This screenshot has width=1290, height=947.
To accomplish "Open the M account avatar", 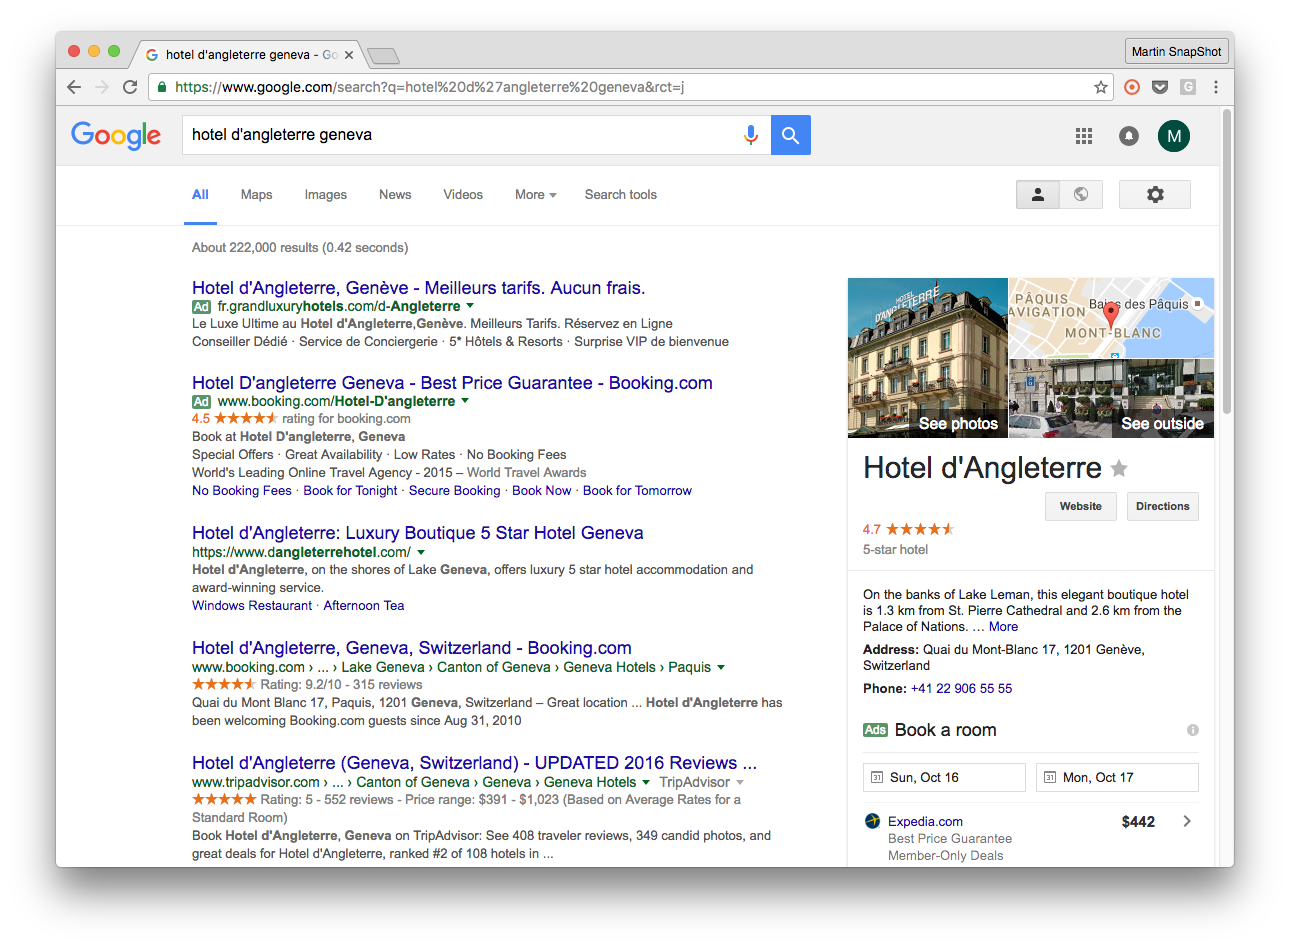I will (x=1174, y=136).
